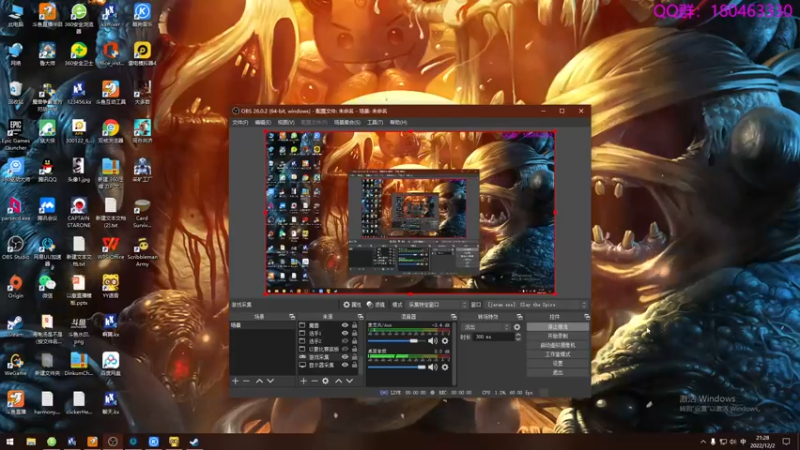
Task: Click the 停止推流 stop streaming button
Action: point(558,327)
